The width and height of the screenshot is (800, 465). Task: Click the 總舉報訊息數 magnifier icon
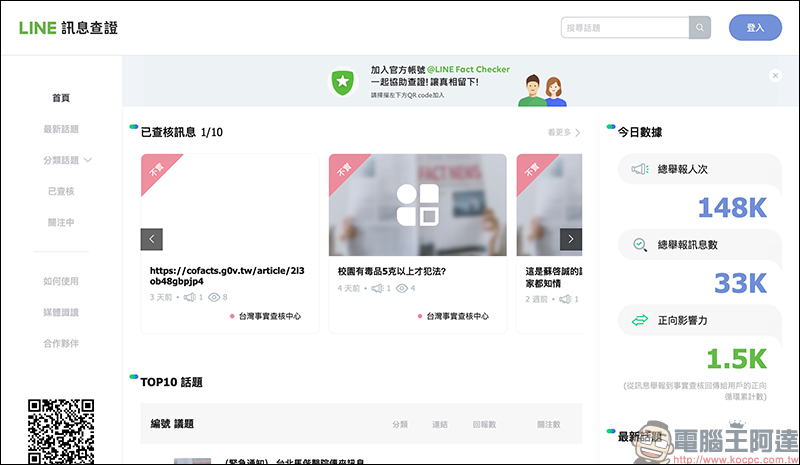coord(639,245)
